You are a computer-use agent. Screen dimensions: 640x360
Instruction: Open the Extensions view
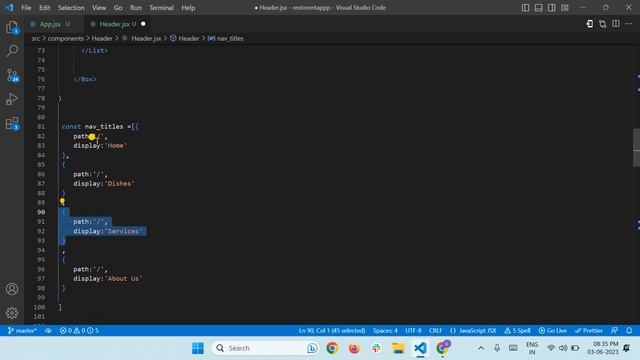click(12, 123)
